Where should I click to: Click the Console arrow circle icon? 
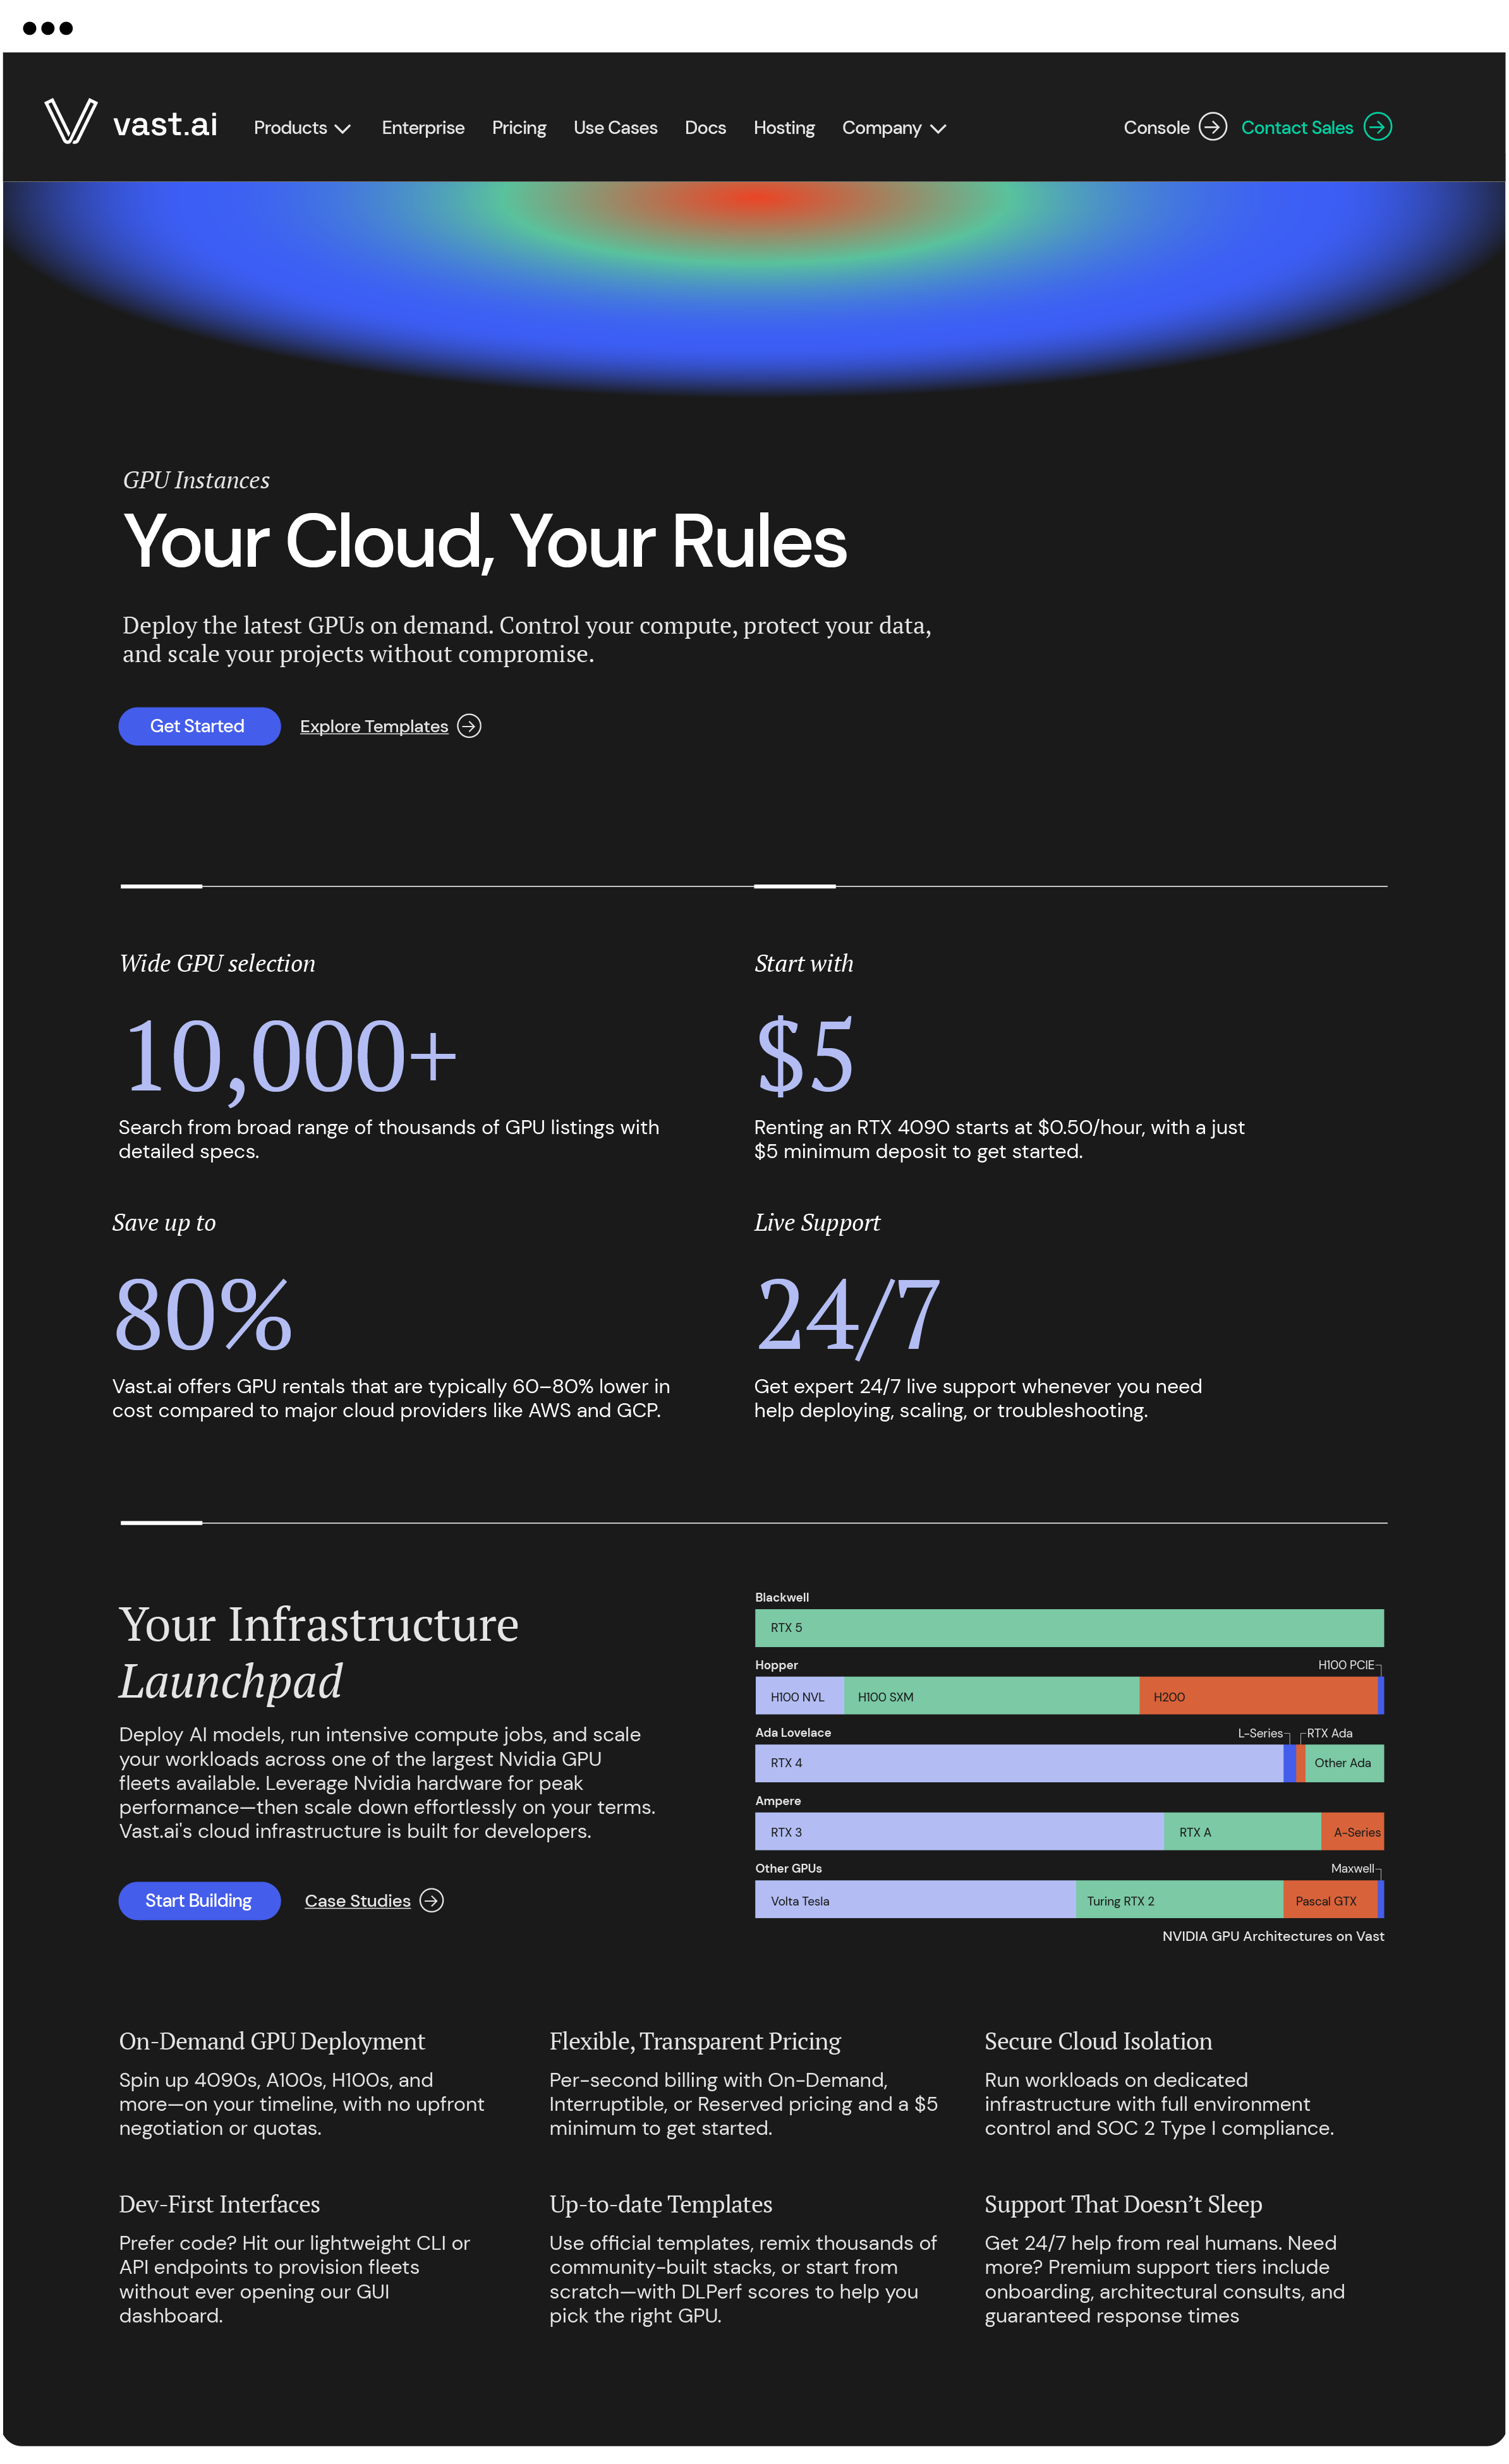pos(1212,127)
